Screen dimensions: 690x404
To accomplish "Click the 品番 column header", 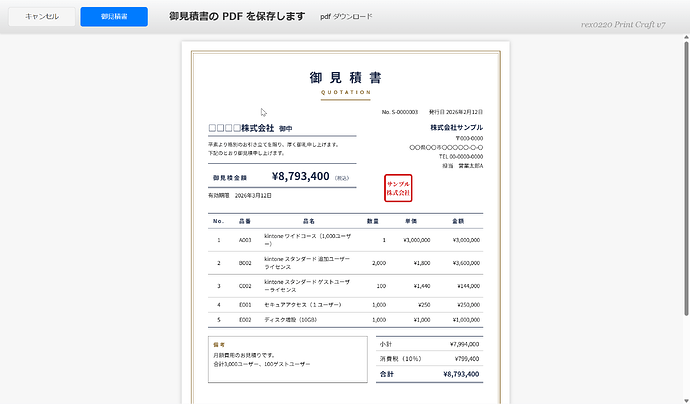I will [245, 221].
